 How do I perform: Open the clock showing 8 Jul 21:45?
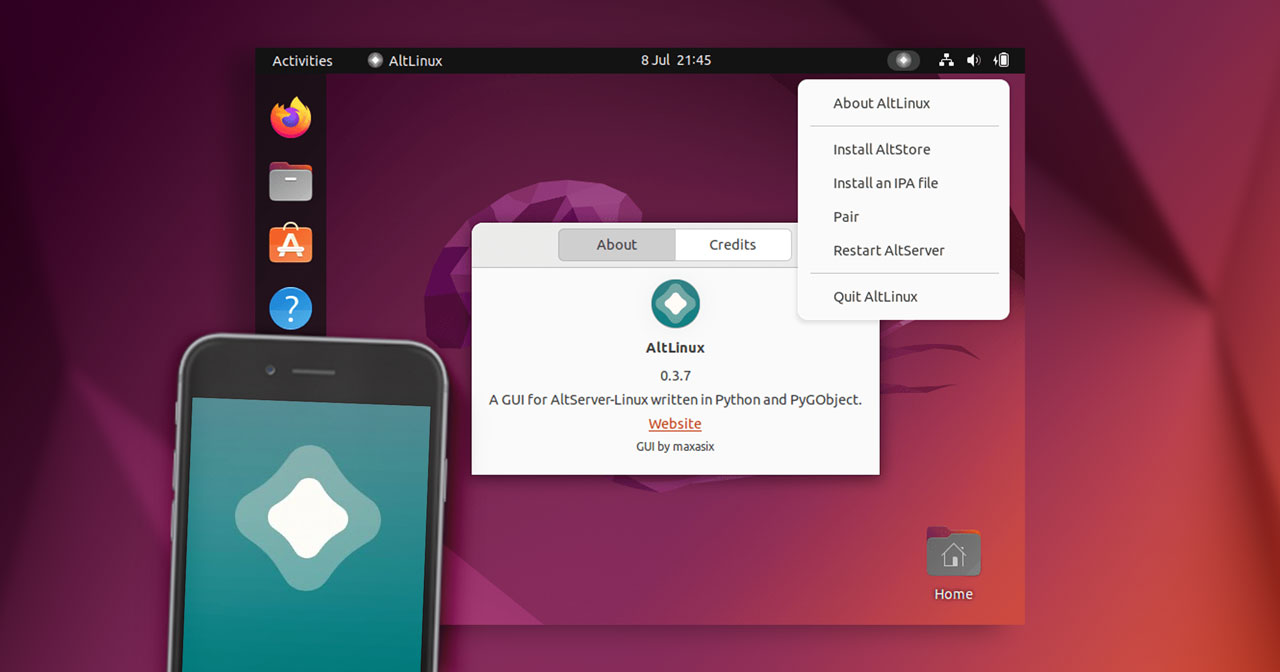pos(676,61)
